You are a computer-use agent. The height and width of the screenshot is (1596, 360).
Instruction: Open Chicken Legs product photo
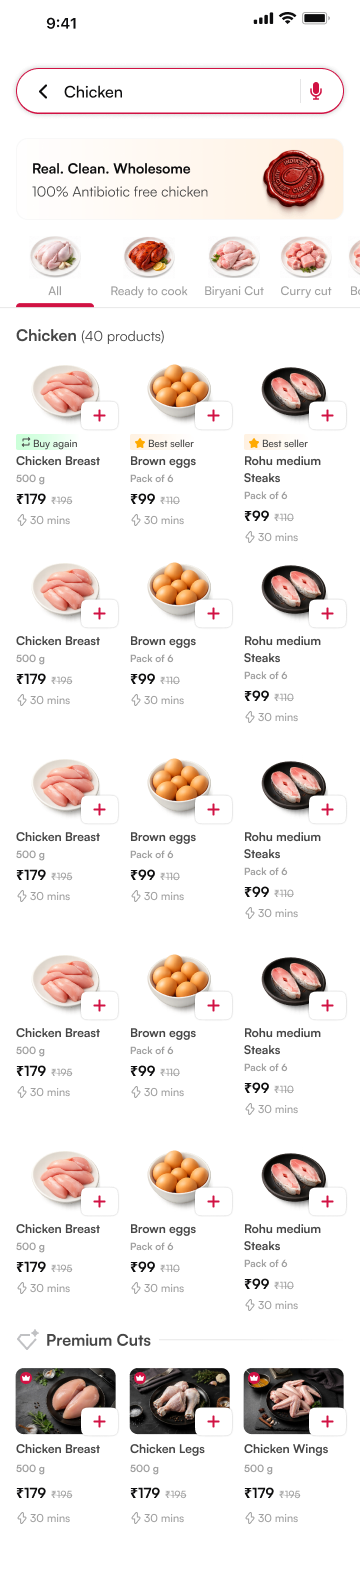[180, 1400]
